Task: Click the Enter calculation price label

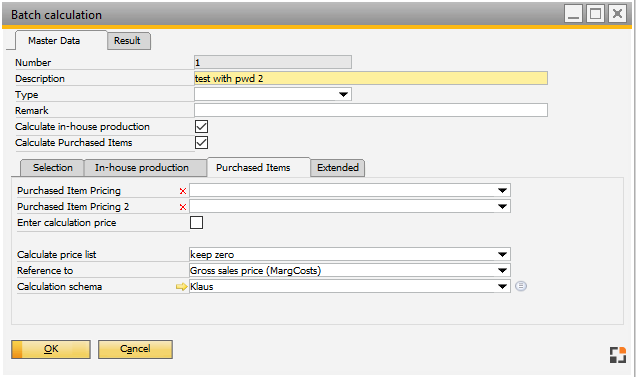Action: (x=67, y=223)
